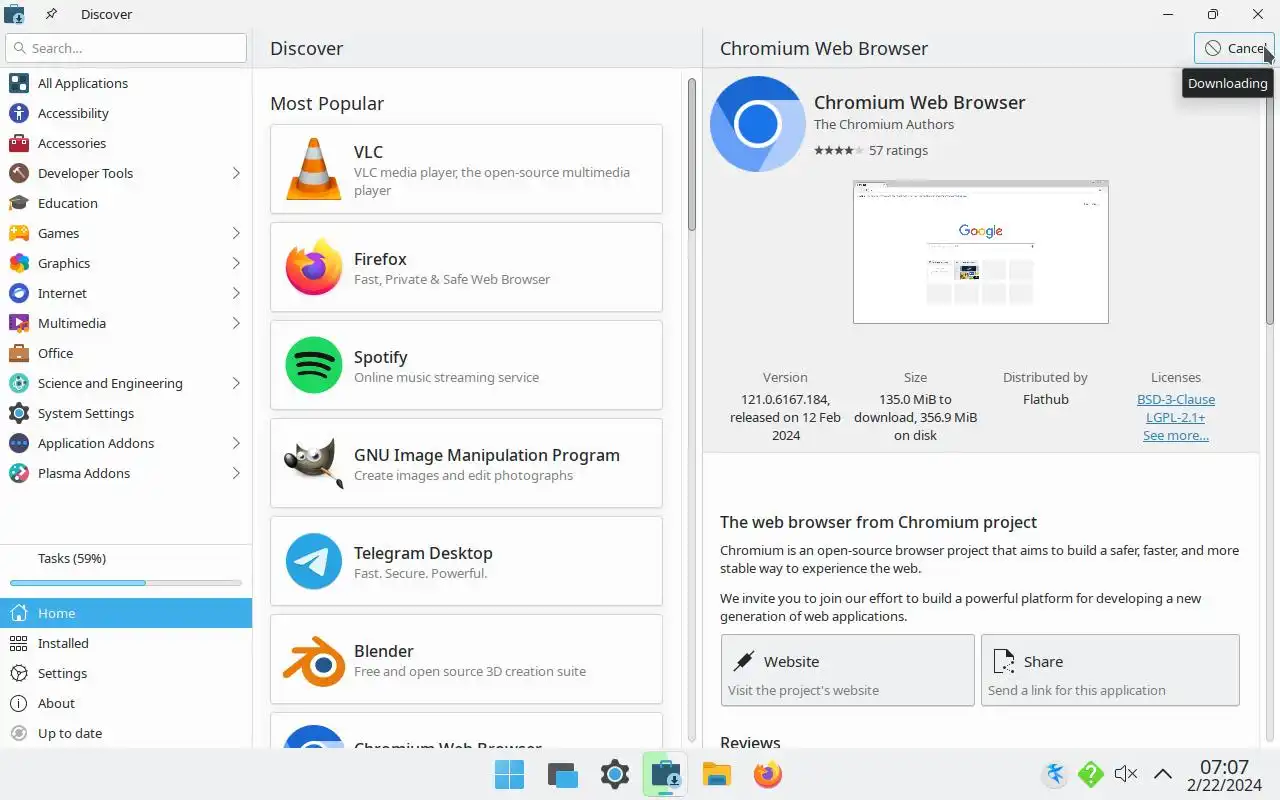This screenshot has width=1280, height=800.
Task: Click the large Chromium logo in details
Action: click(757, 124)
